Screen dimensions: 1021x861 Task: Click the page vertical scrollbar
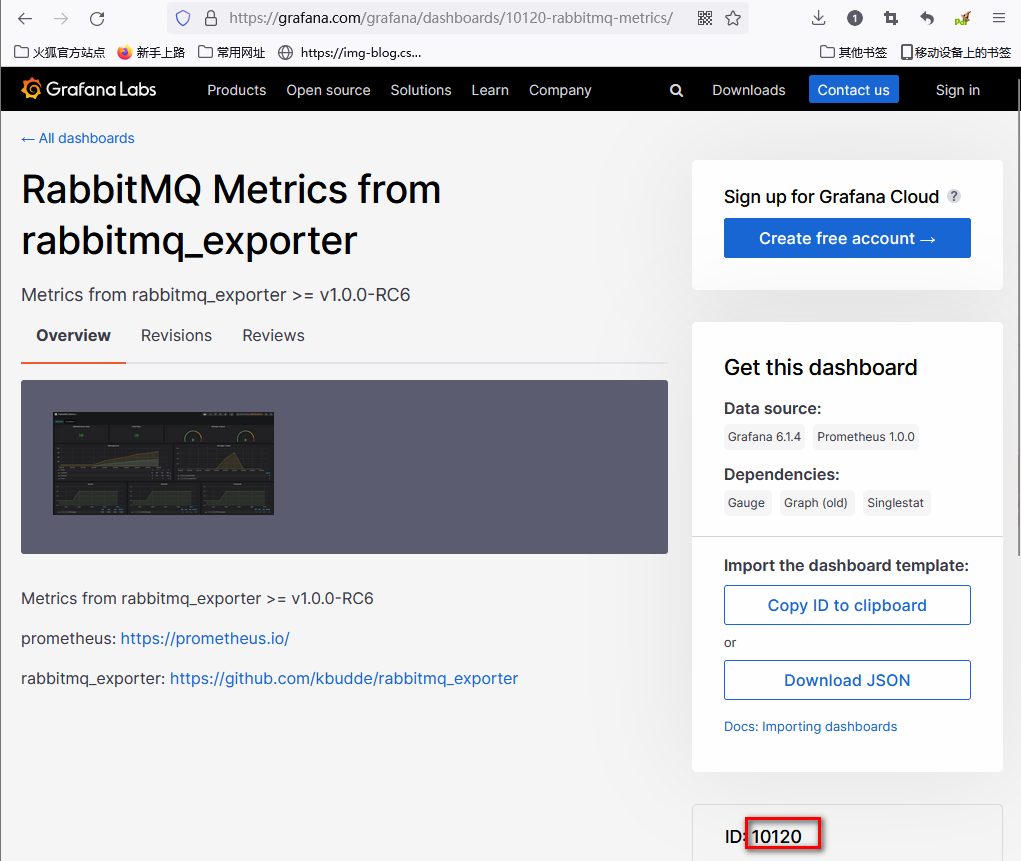1018,318
